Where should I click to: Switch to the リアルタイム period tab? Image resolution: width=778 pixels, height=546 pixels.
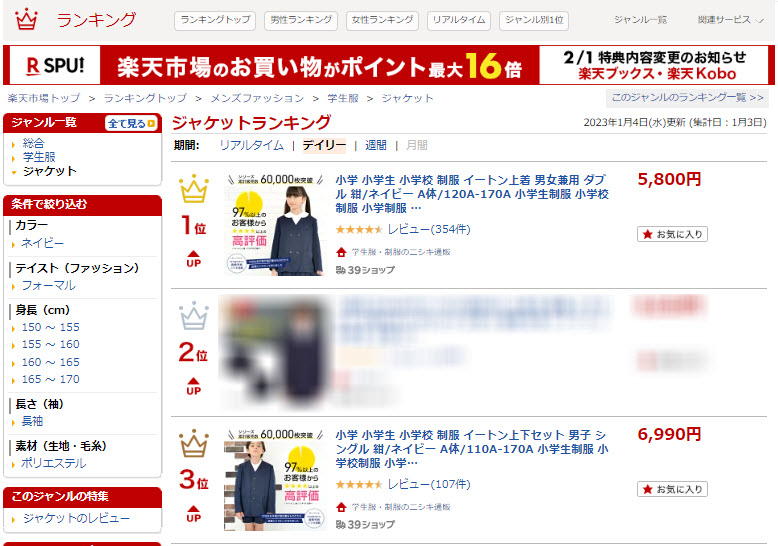(x=252, y=145)
